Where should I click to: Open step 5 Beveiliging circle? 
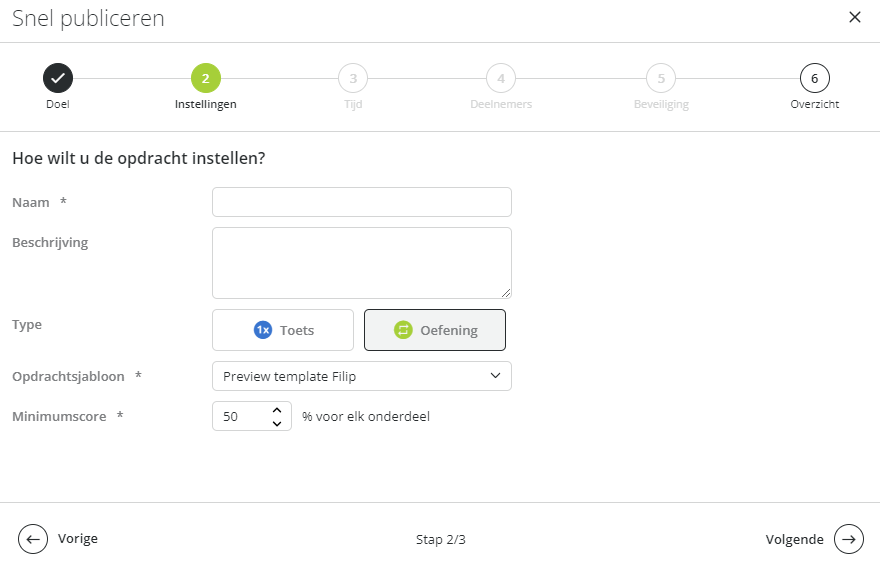[661, 78]
